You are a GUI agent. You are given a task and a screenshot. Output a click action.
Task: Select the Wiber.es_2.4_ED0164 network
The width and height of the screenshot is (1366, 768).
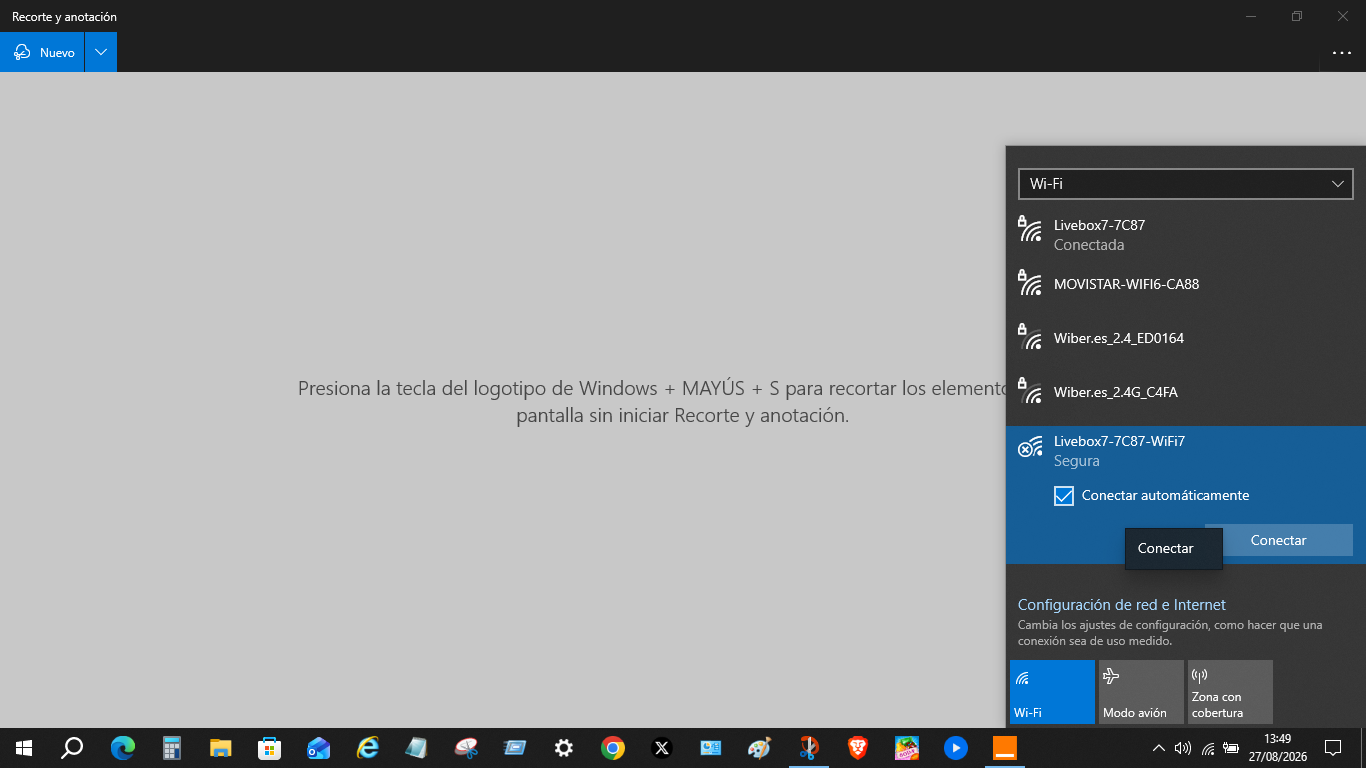tap(1186, 338)
